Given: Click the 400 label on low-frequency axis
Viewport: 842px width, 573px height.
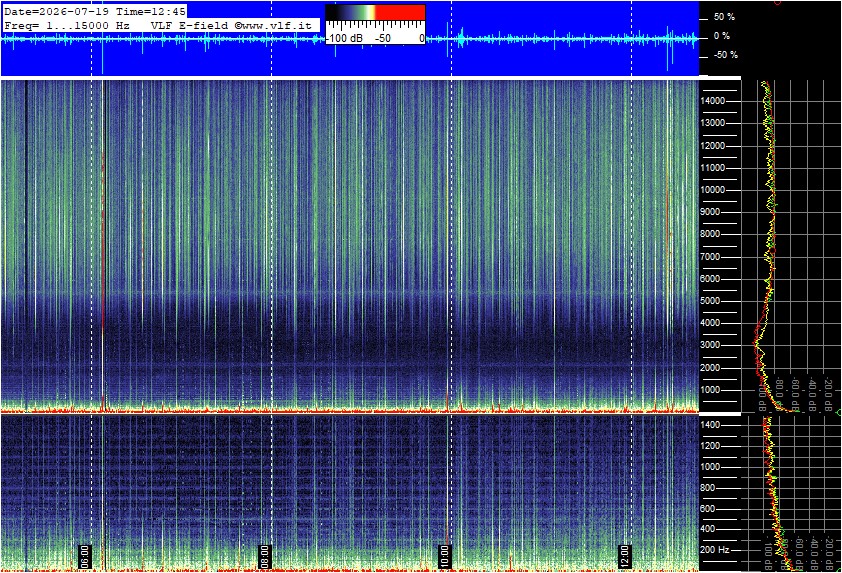Looking at the screenshot, I should [x=707, y=530].
